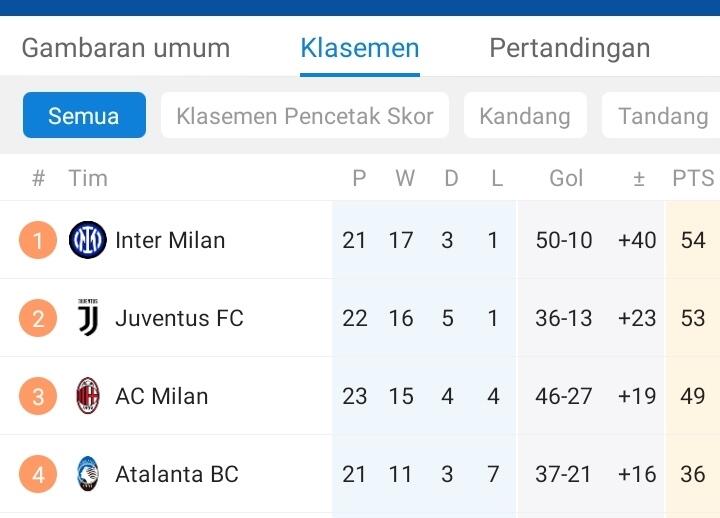Image resolution: width=720 pixels, height=518 pixels.
Task: Click the Inter Milan club crest icon
Action: 88,240
